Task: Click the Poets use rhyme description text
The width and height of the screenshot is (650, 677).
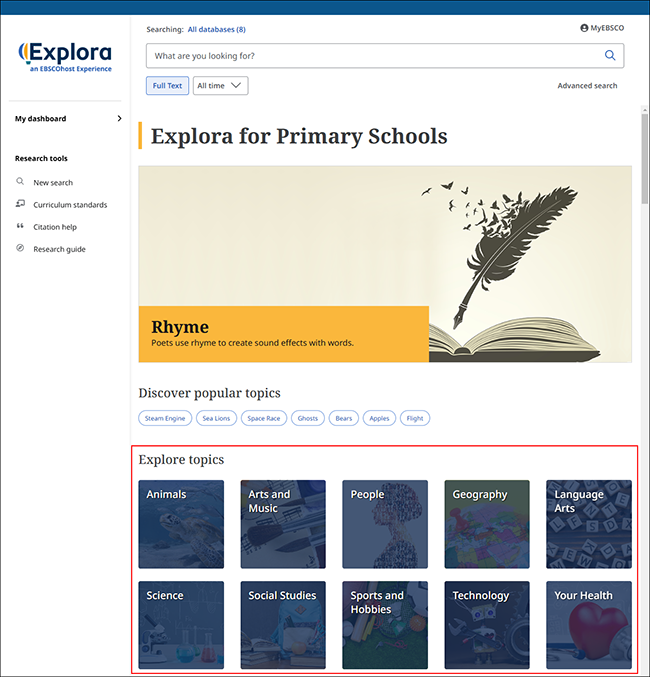Action: tap(252, 343)
